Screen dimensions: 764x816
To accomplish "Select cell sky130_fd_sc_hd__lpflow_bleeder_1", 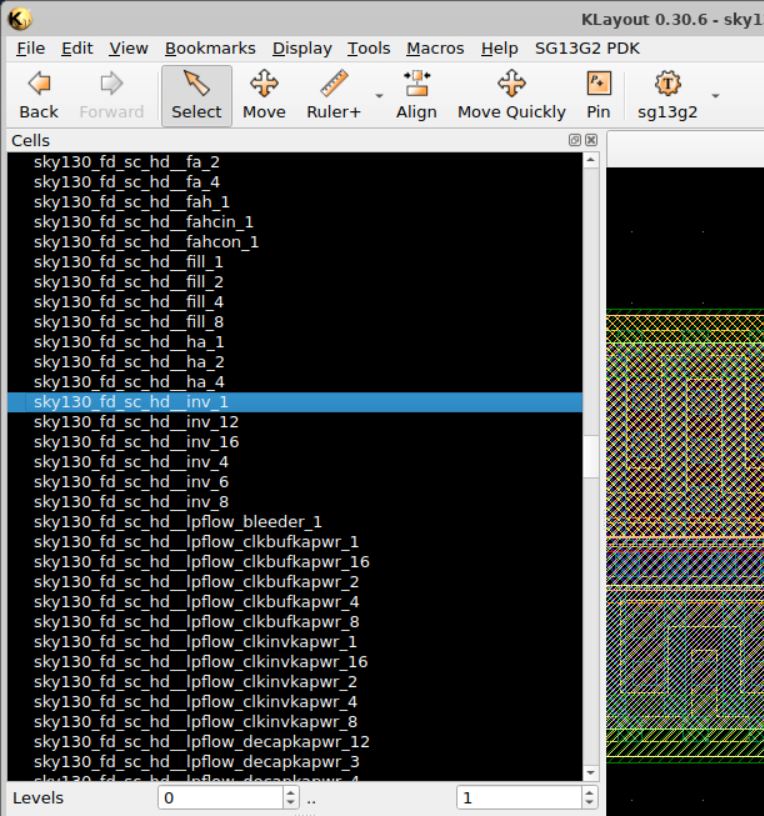I will click(177, 522).
